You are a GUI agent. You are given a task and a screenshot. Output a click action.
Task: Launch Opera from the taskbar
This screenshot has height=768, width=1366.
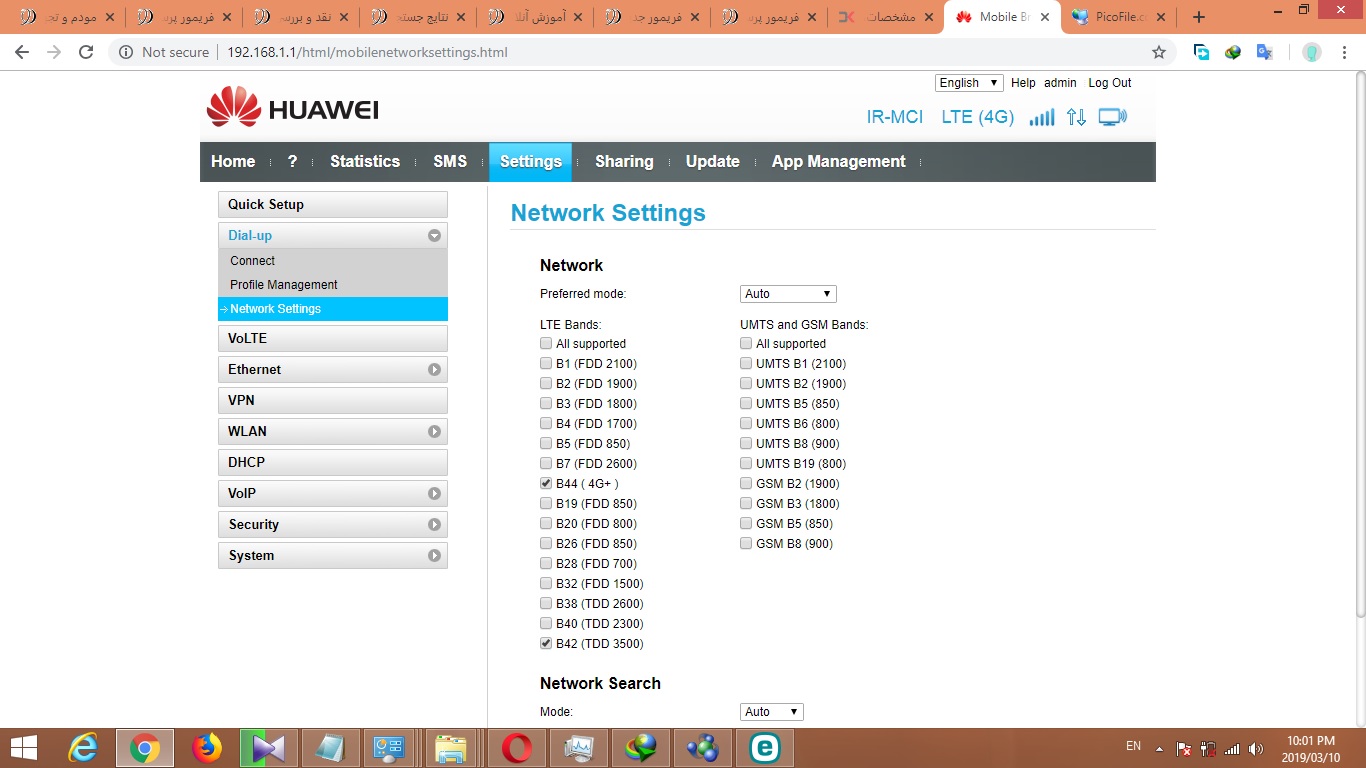click(517, 748)
